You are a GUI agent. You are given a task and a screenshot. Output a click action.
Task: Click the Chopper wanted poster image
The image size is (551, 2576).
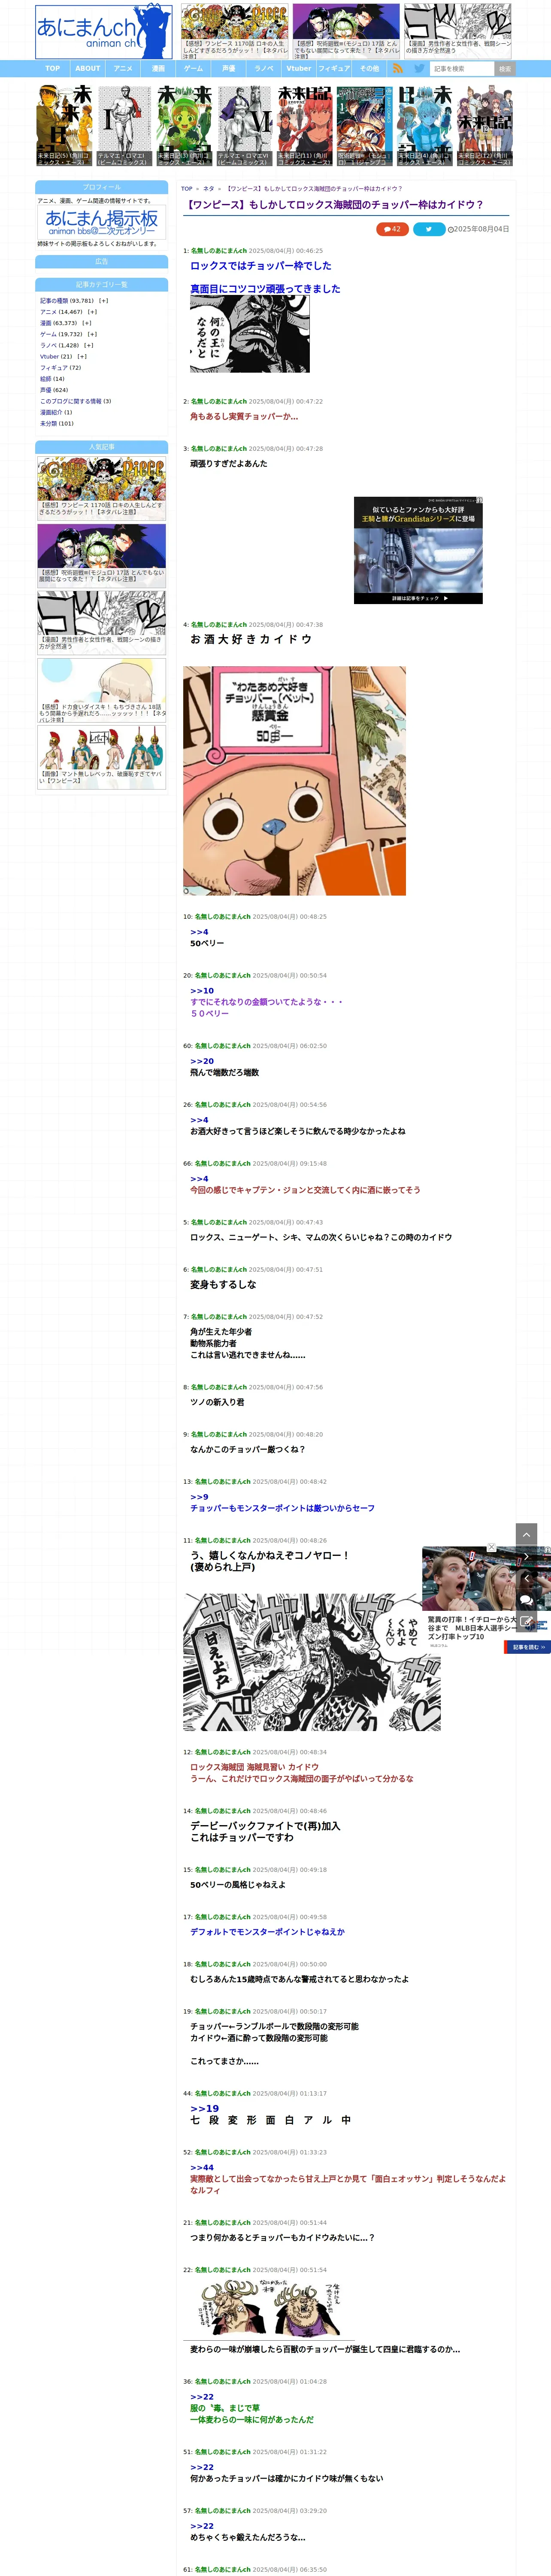pyautogui.click(x=294, y=780)
